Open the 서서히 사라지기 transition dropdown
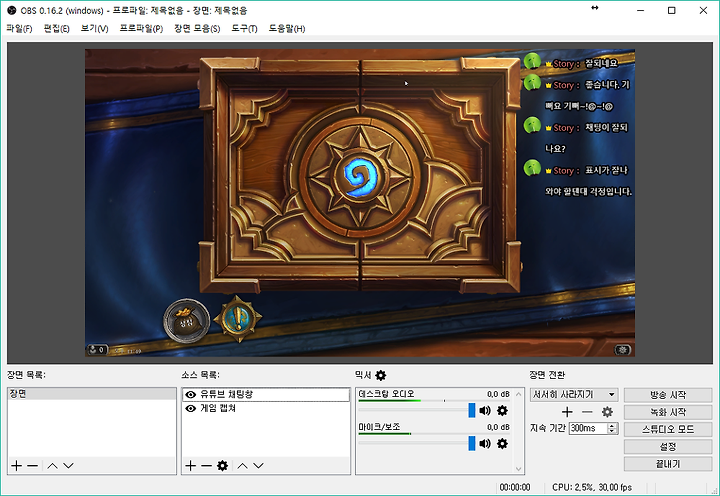The image size is (720, 496). [574, 395]
